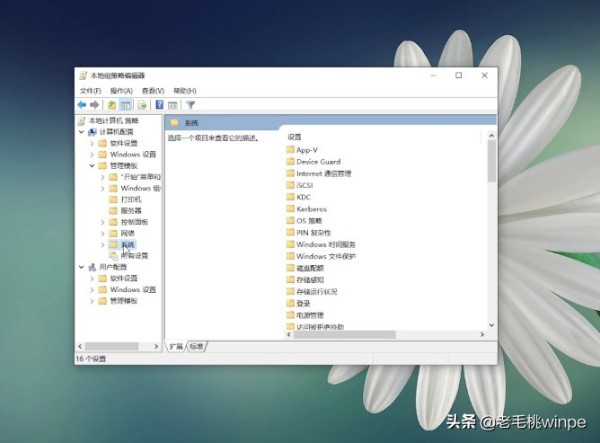This screenshot has height=443, width=600.
Task: Open the blue Help toolbar icon
Action: point(159,104)
